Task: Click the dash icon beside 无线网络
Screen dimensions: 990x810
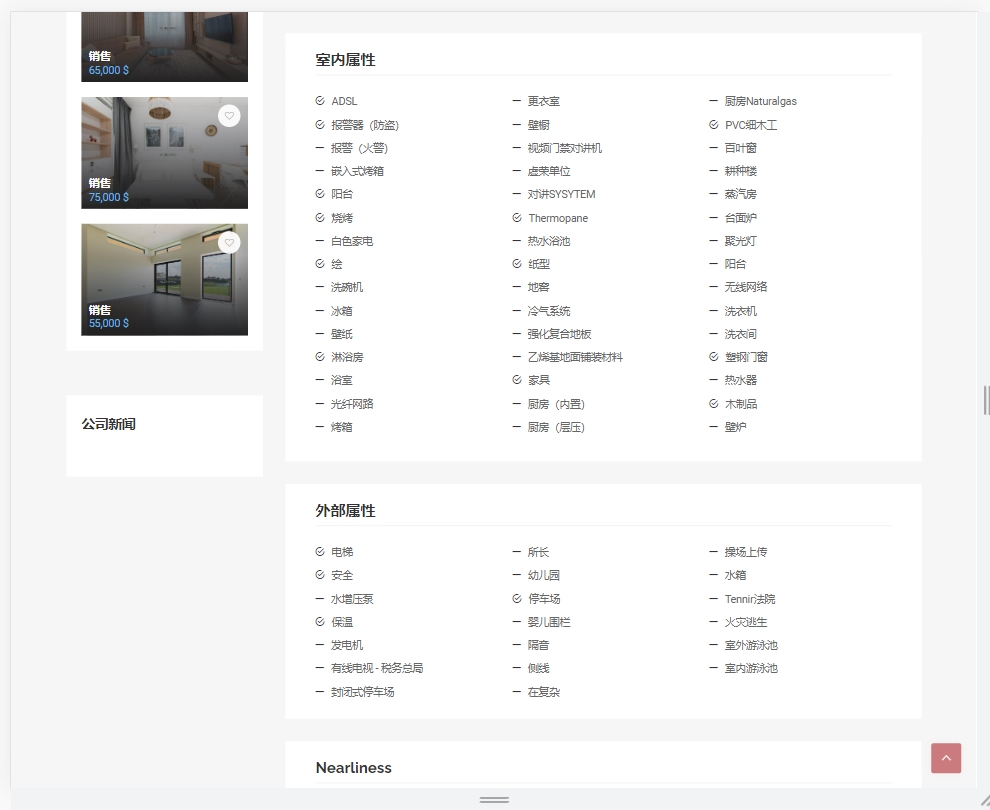Action: (x=713, y=287)
